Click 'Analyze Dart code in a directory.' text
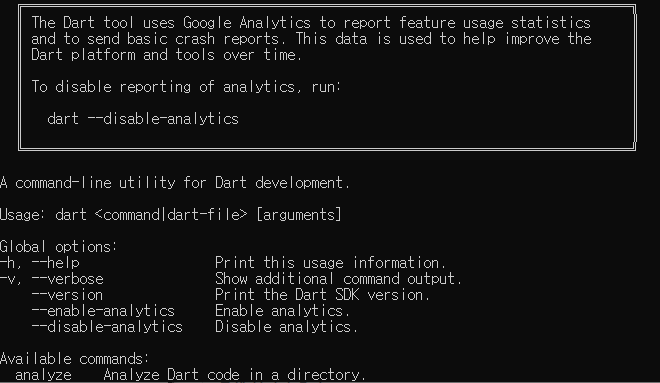Viewport: 660px width, 383px height. [x=234, y=375]
